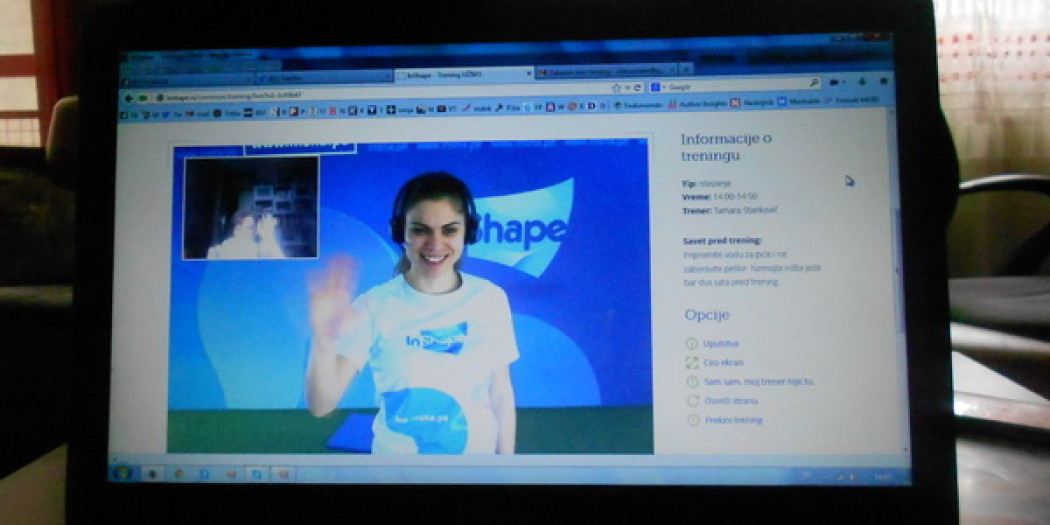Click the Uputstva info icon
Screen dimensions: 1050x525
point(691,344)
